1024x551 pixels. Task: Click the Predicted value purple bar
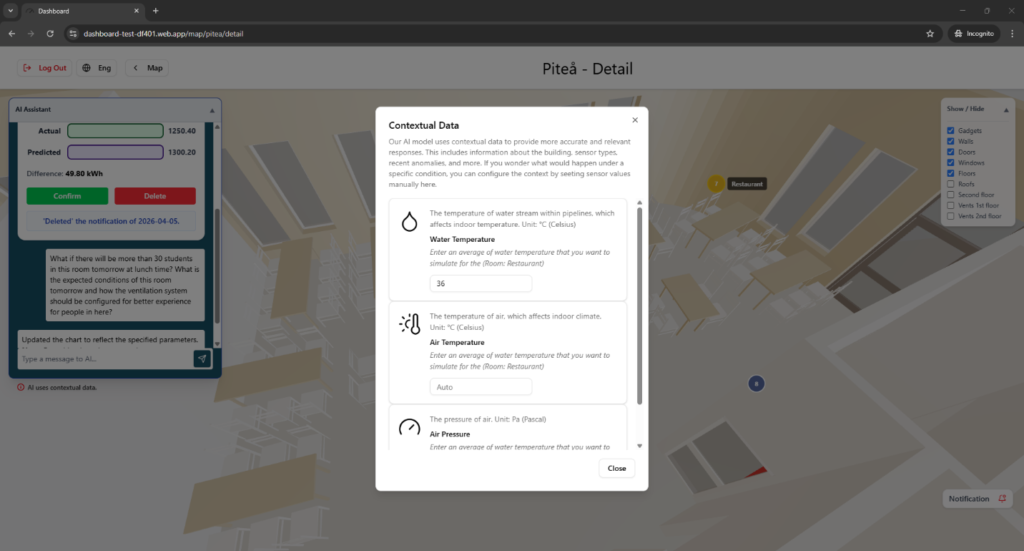(115, 152)
